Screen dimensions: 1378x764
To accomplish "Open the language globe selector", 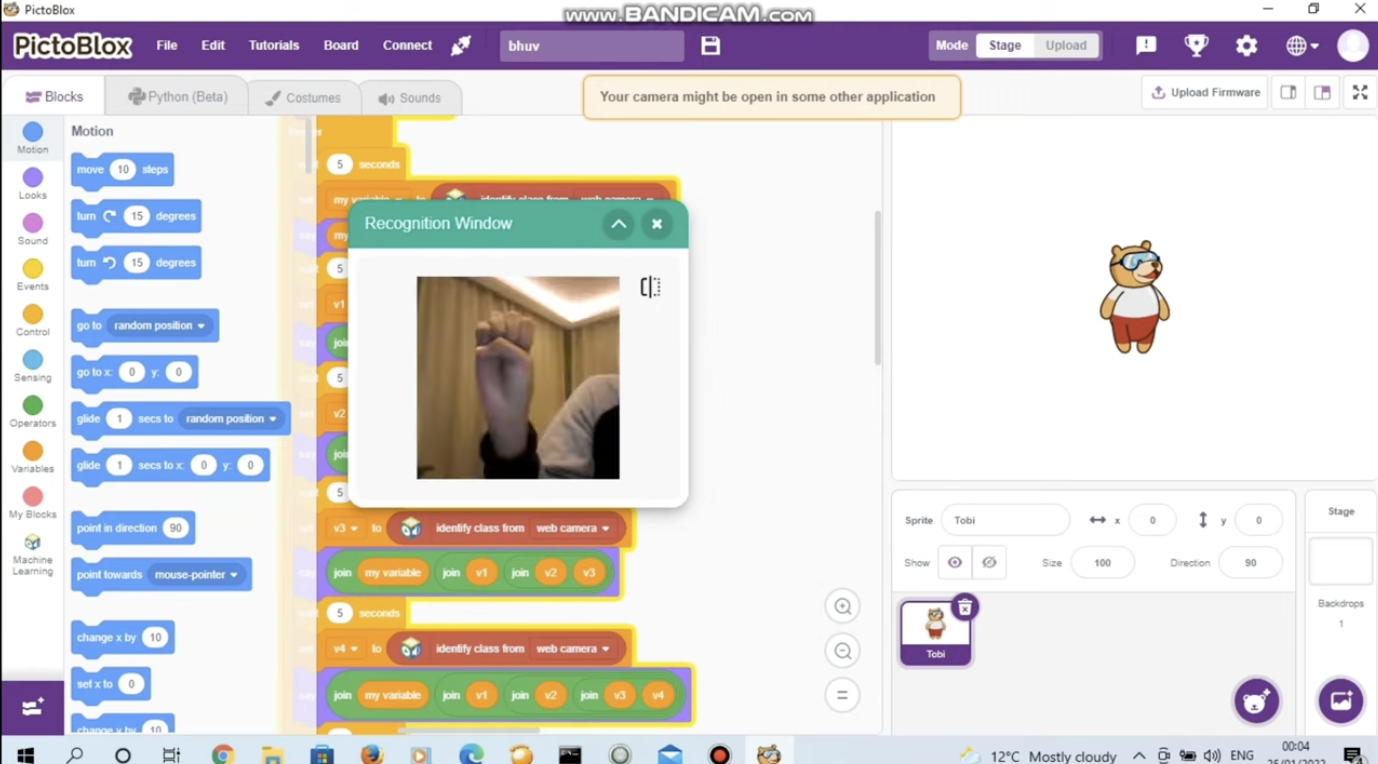I will pos(1297,45).
